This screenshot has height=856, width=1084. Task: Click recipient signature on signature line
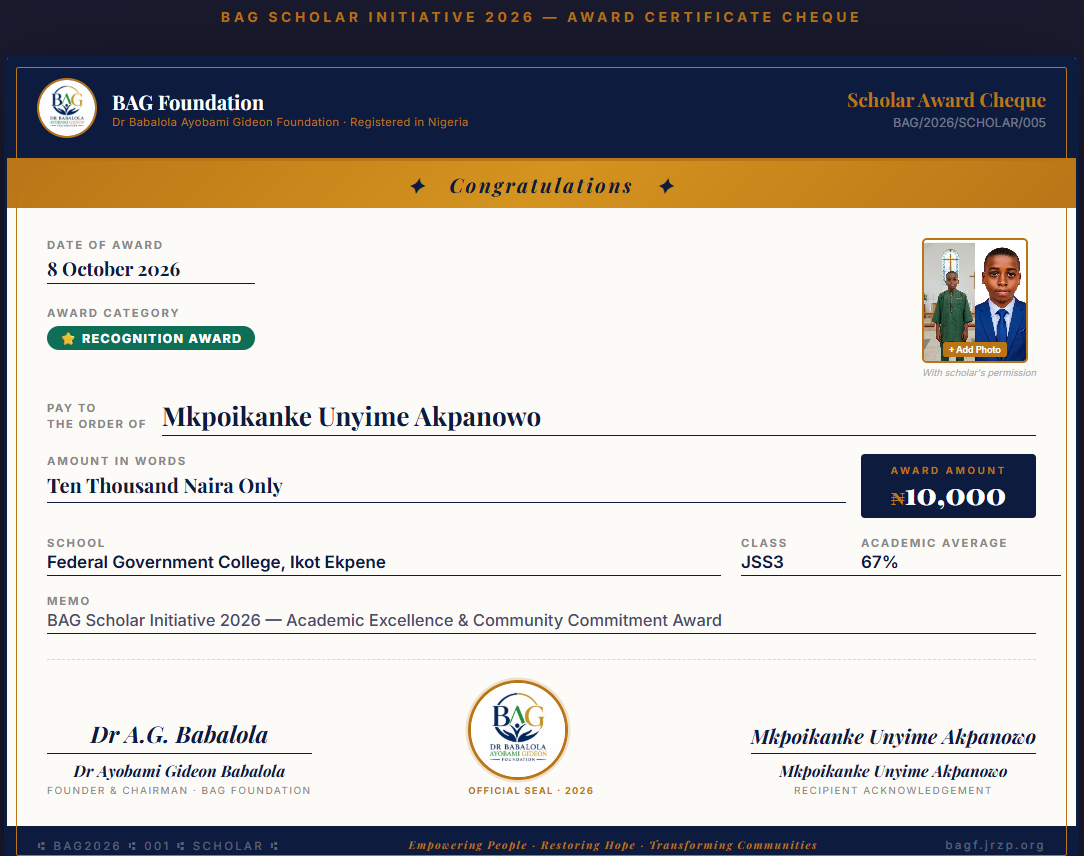coord(893,737)
